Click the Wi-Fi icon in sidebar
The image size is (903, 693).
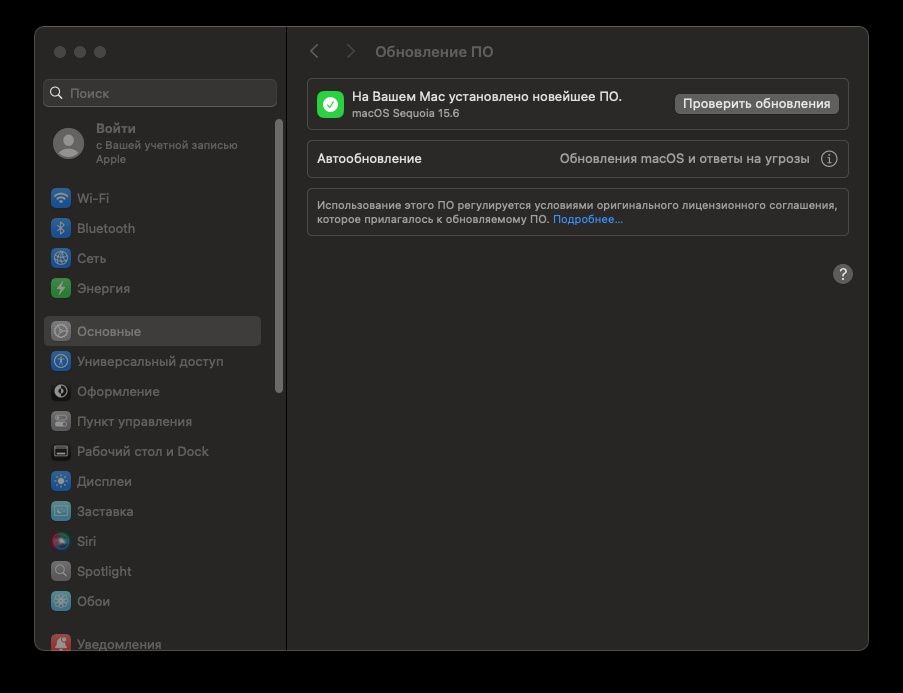pyautogui.click(x=61, y=198)
